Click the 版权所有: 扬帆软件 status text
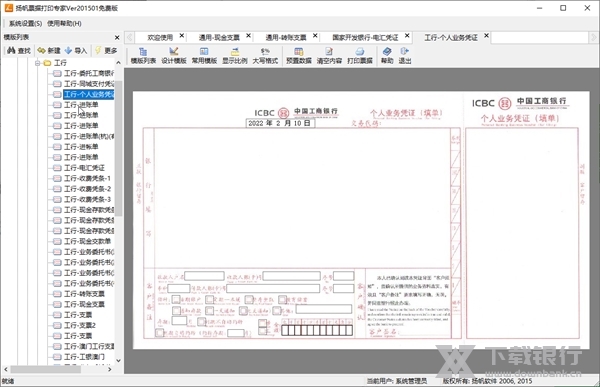600x387 pixels. tap(487, 381)
